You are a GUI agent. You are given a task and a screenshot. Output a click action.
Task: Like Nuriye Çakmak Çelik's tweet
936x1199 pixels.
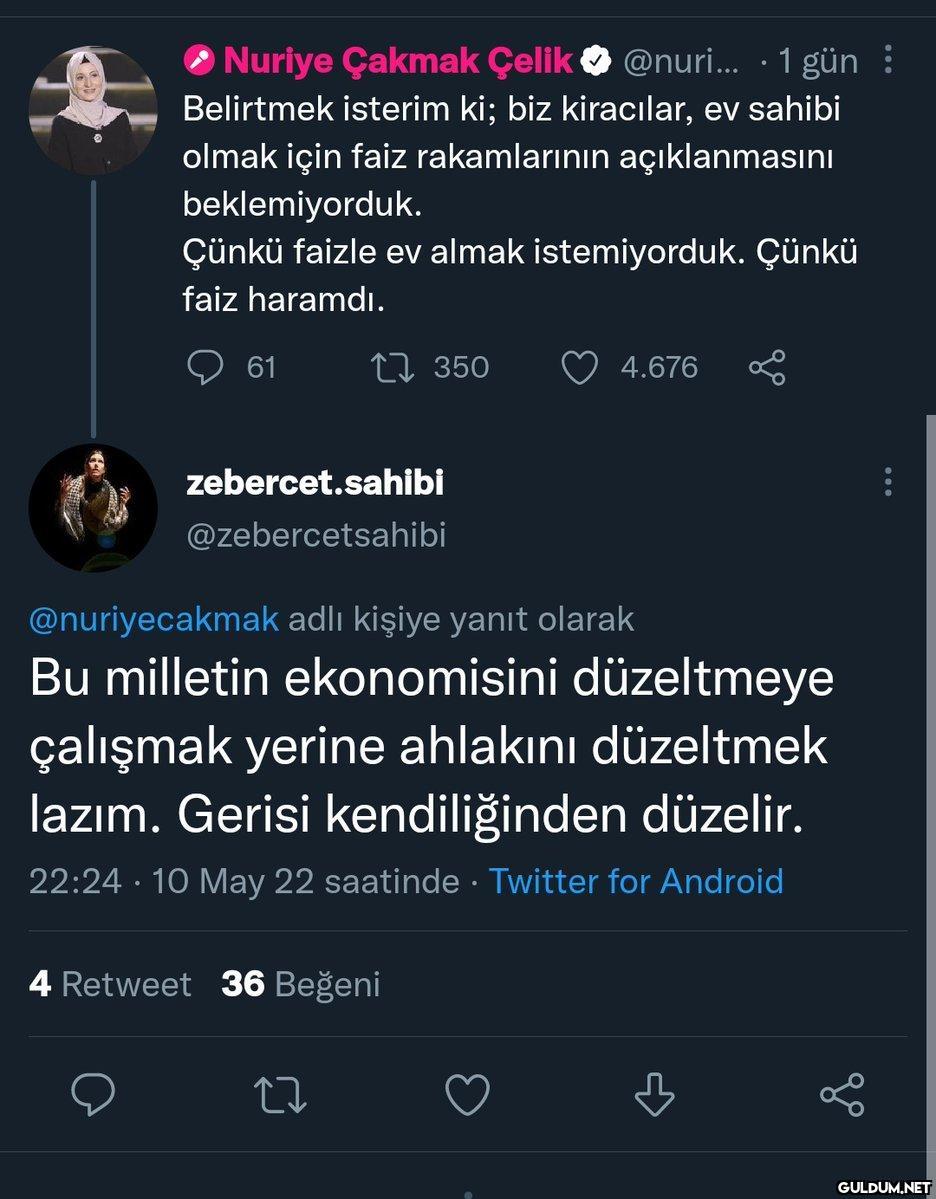(580, 368)
